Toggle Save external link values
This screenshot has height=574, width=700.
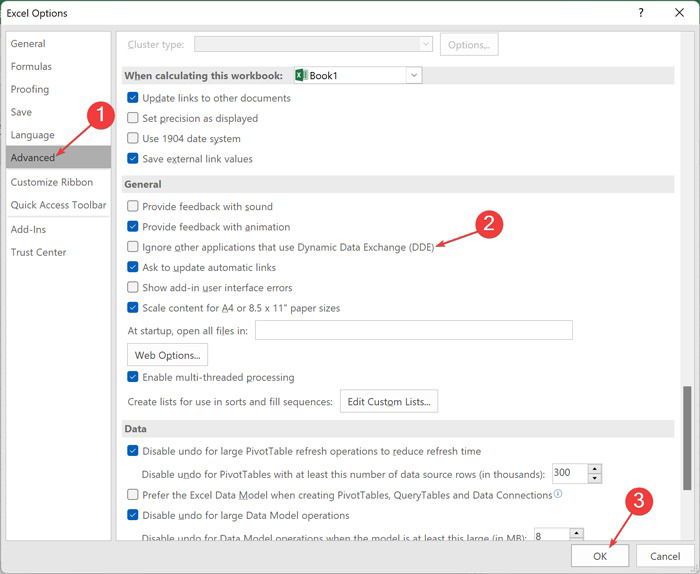point(133,158)
